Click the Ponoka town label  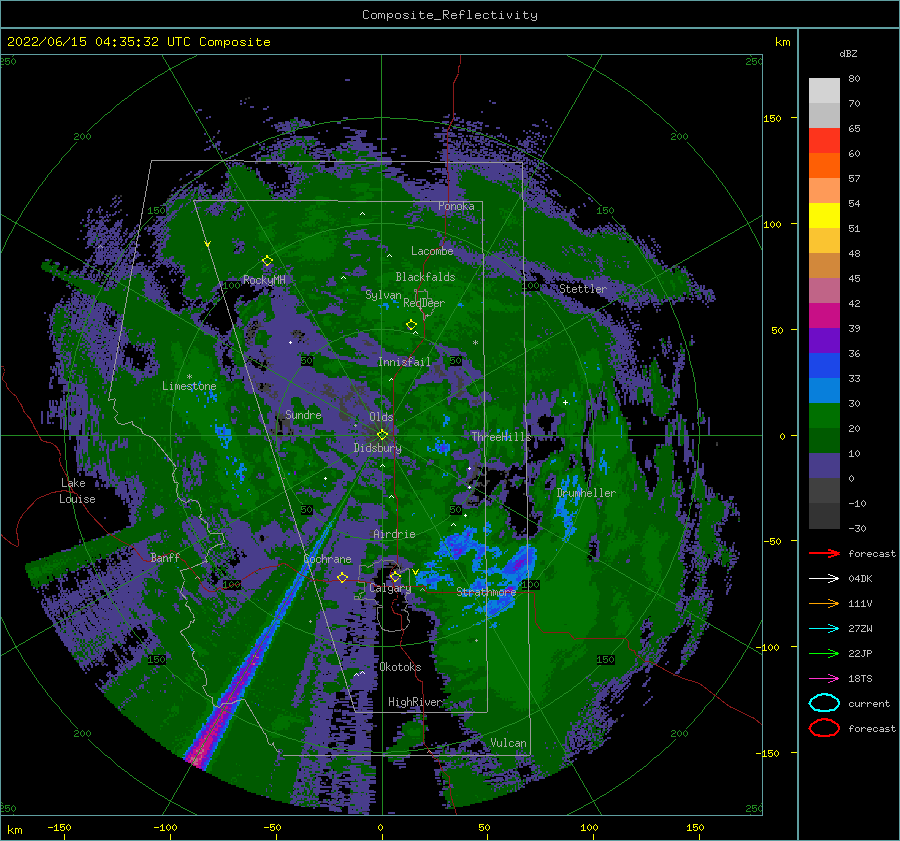click(x=456, y=206)
